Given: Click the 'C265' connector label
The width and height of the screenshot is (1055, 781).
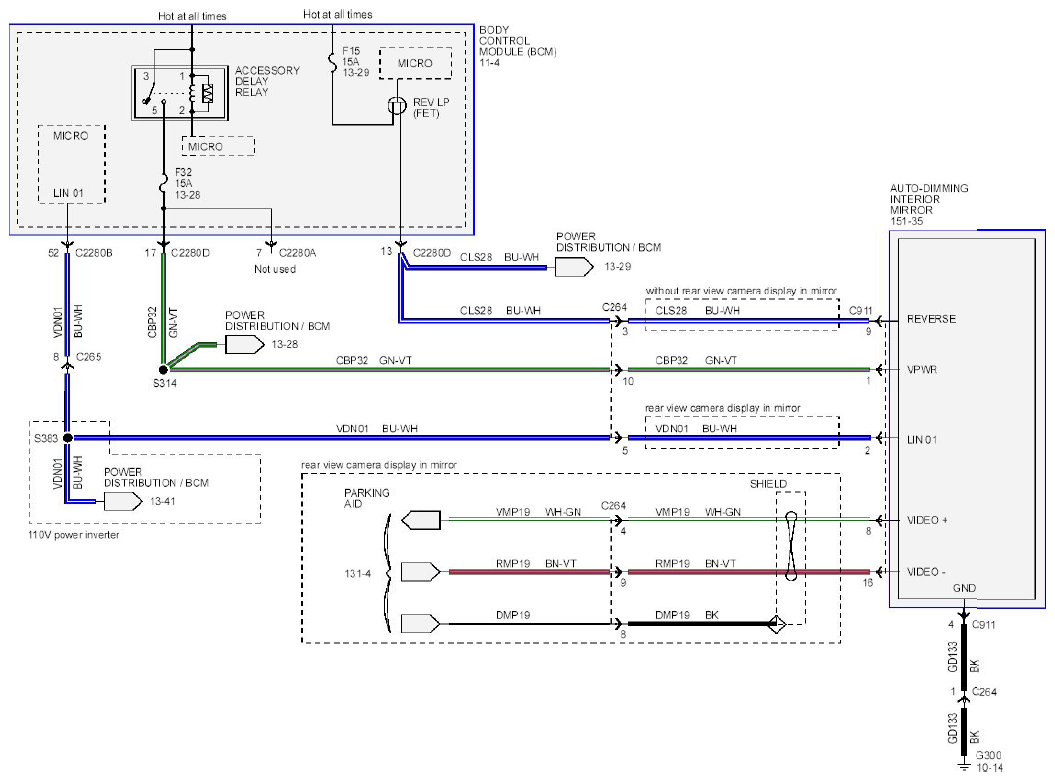Looking at the screenshot, I should pos(89,357).
